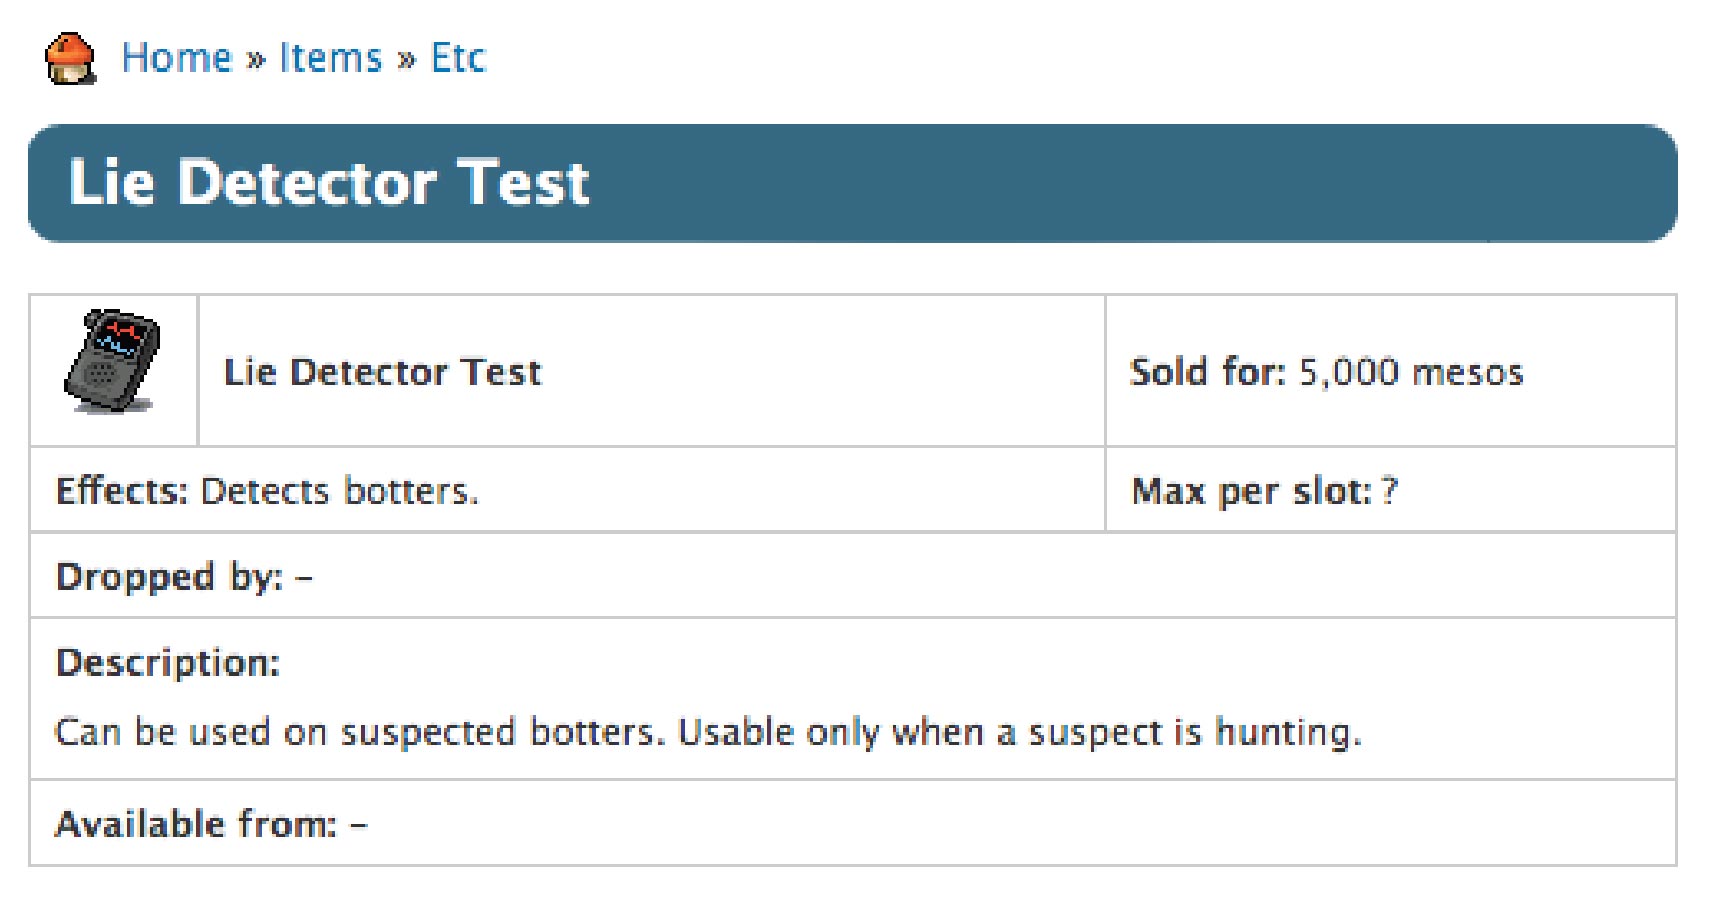Open the Home breadcrumb link
Viewport: 1734px width, 917px height.
pos(176,58)
